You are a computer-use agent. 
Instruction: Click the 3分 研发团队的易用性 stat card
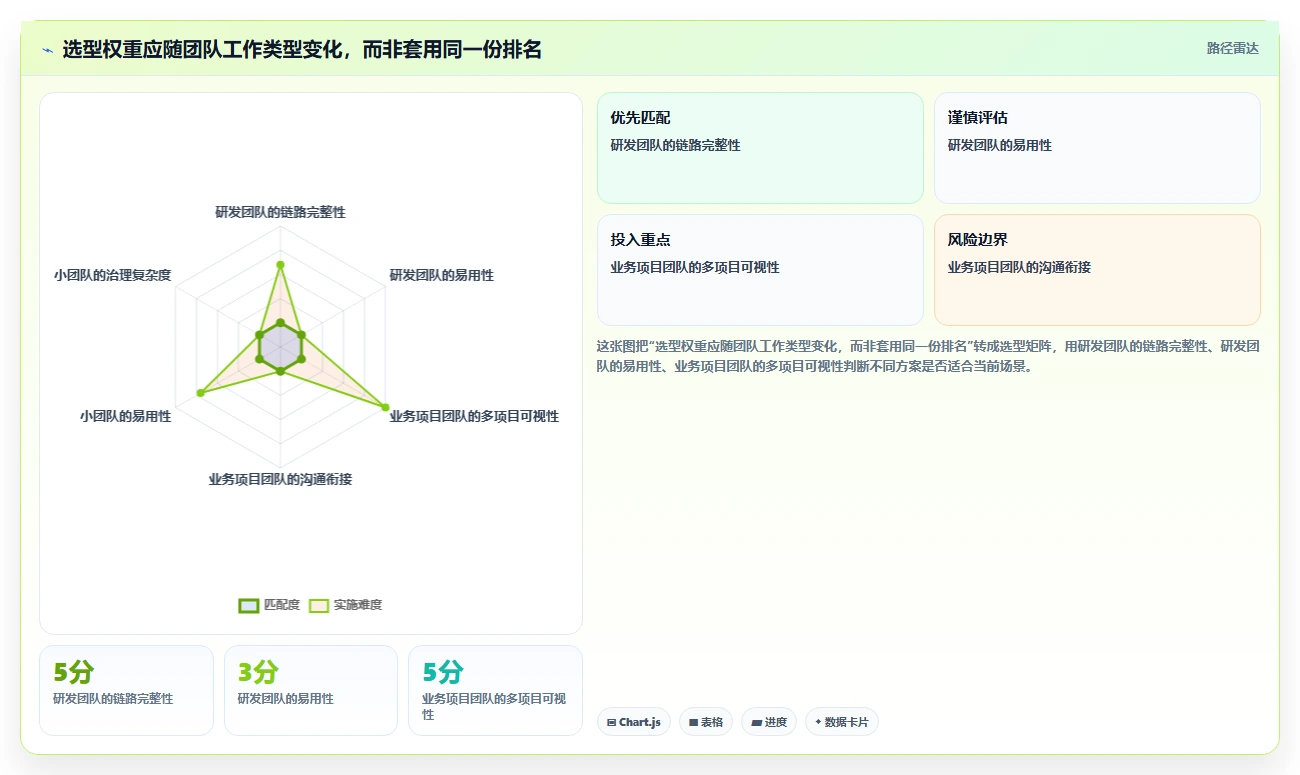[311, 690]
